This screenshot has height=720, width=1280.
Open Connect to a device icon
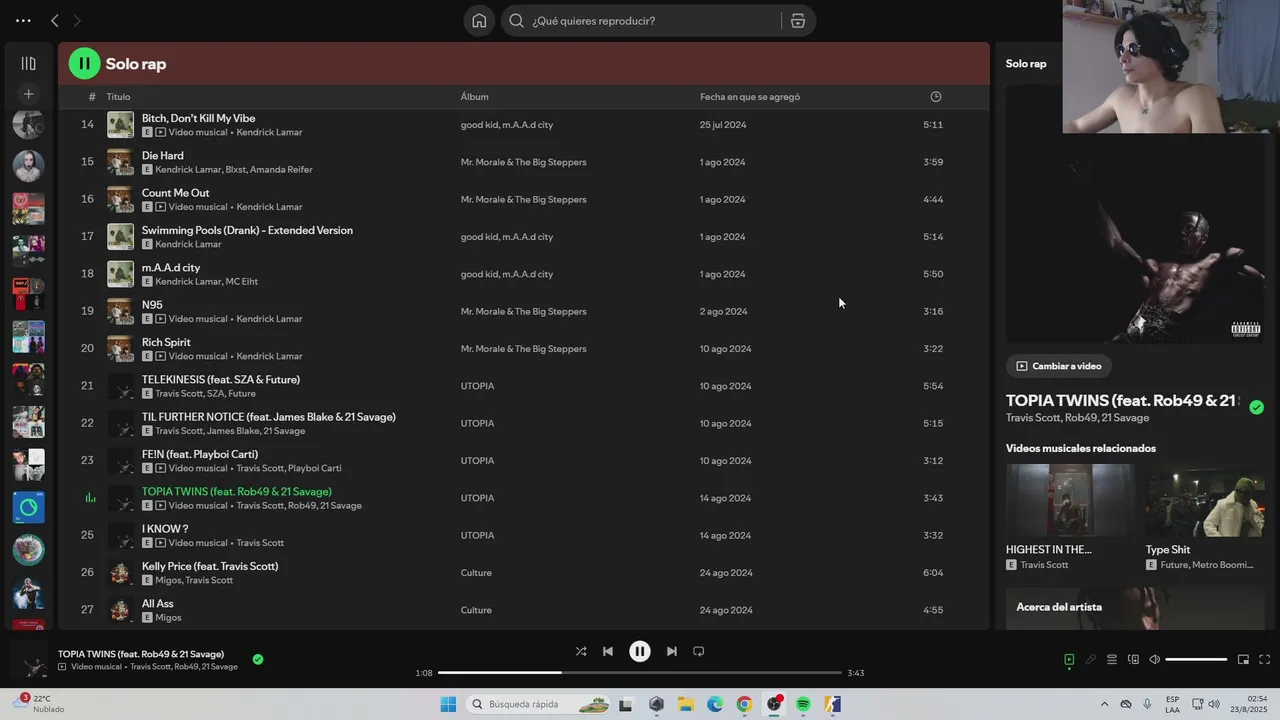[x=1133, y=659]
